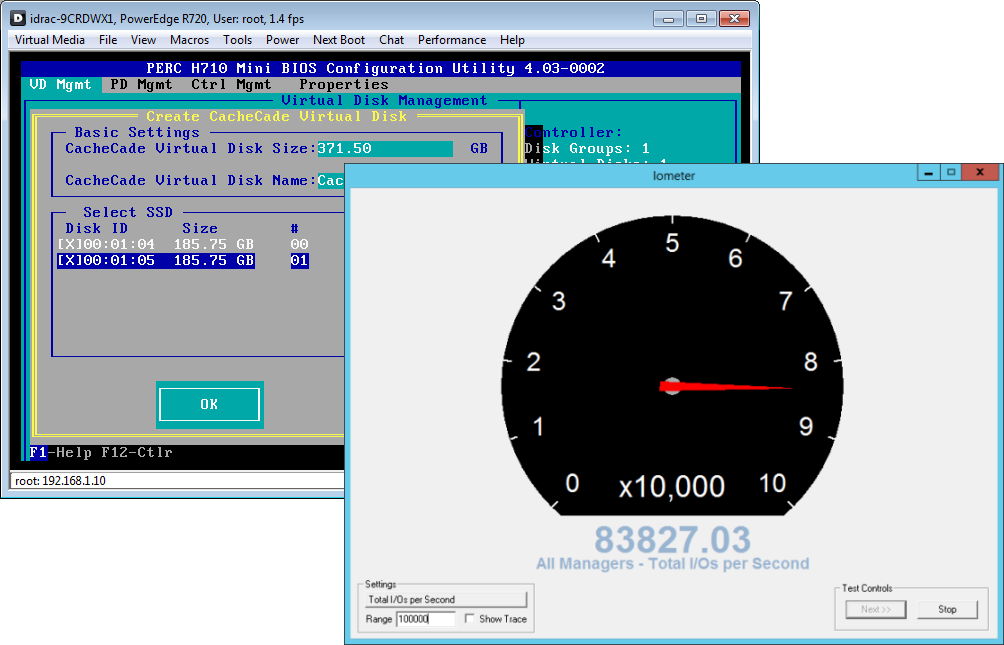Switch to the Ctrl Mgmt tab
The image size is (1004, 645).
coord(231,85)
